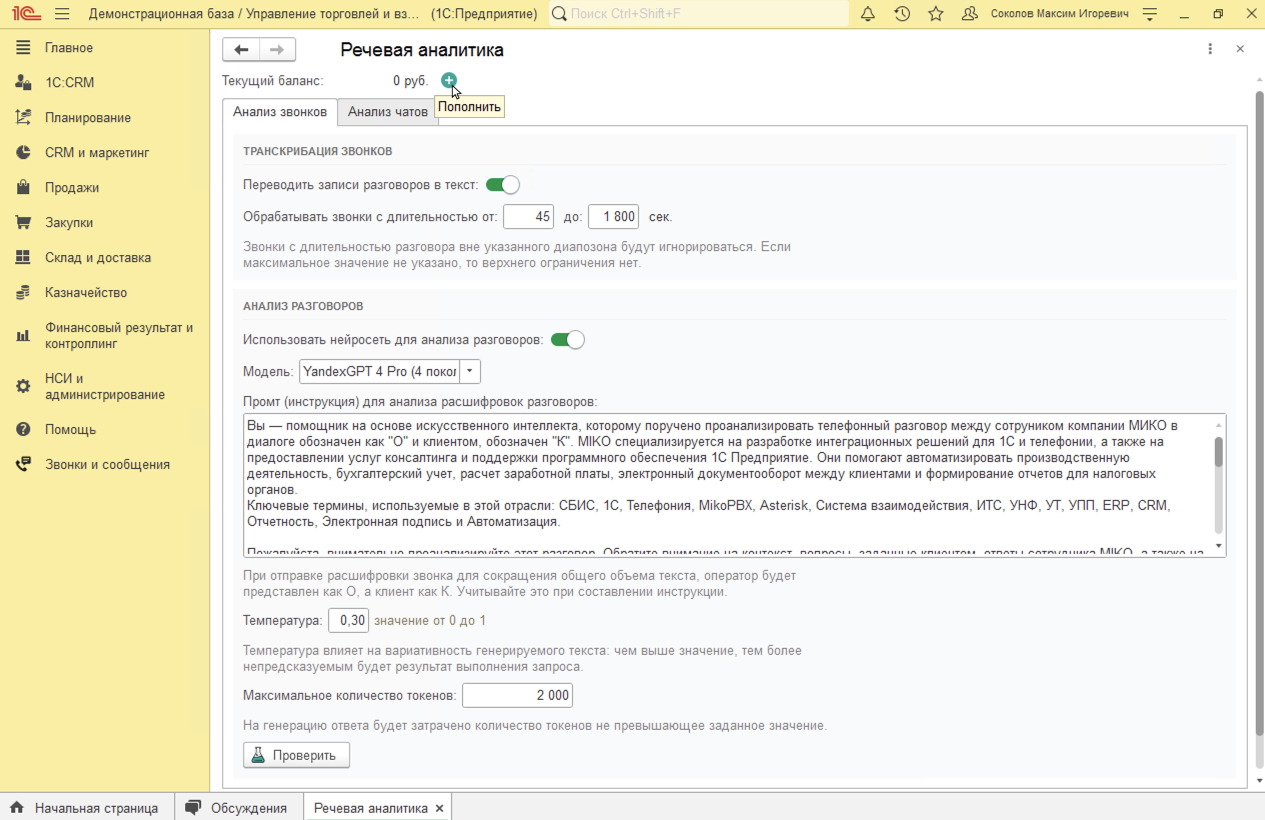This screenshot has height=820, width=1265.
Task: Switch to the Анализ чатов tab
Action: pos(386,111)
